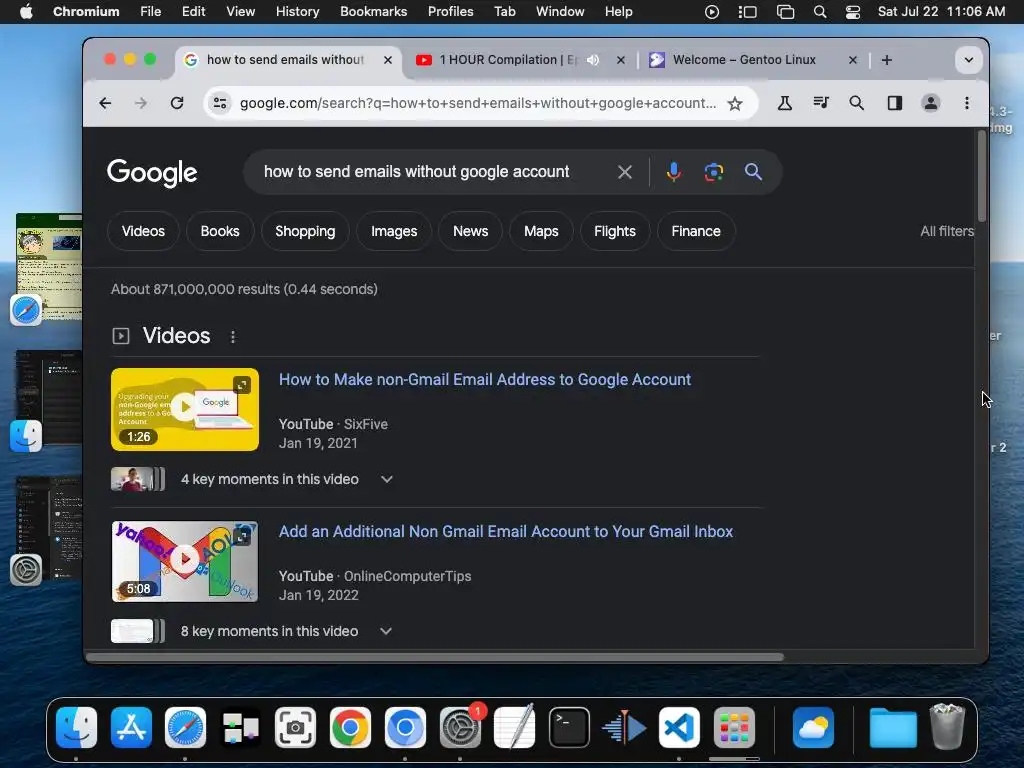Open site information icon in address bar
Screen dimensions: 1024x768
click(220, 103)
